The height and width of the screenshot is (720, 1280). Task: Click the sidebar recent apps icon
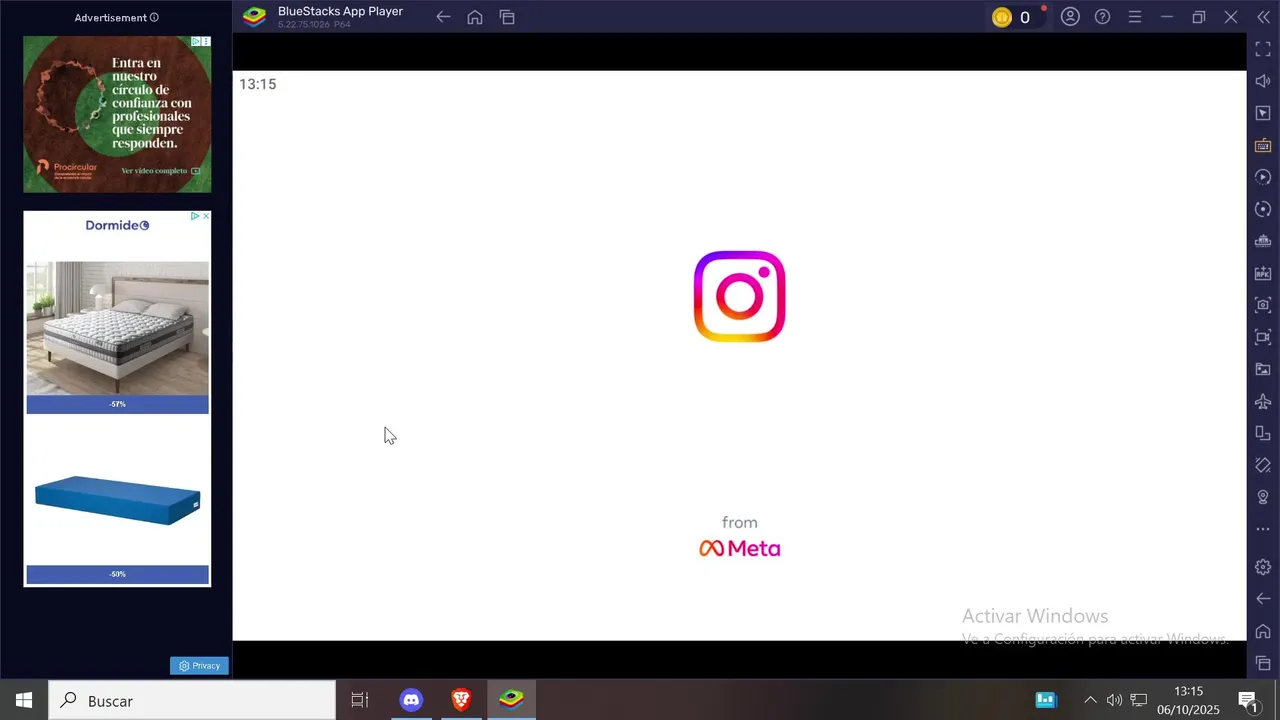[1263, 663]
